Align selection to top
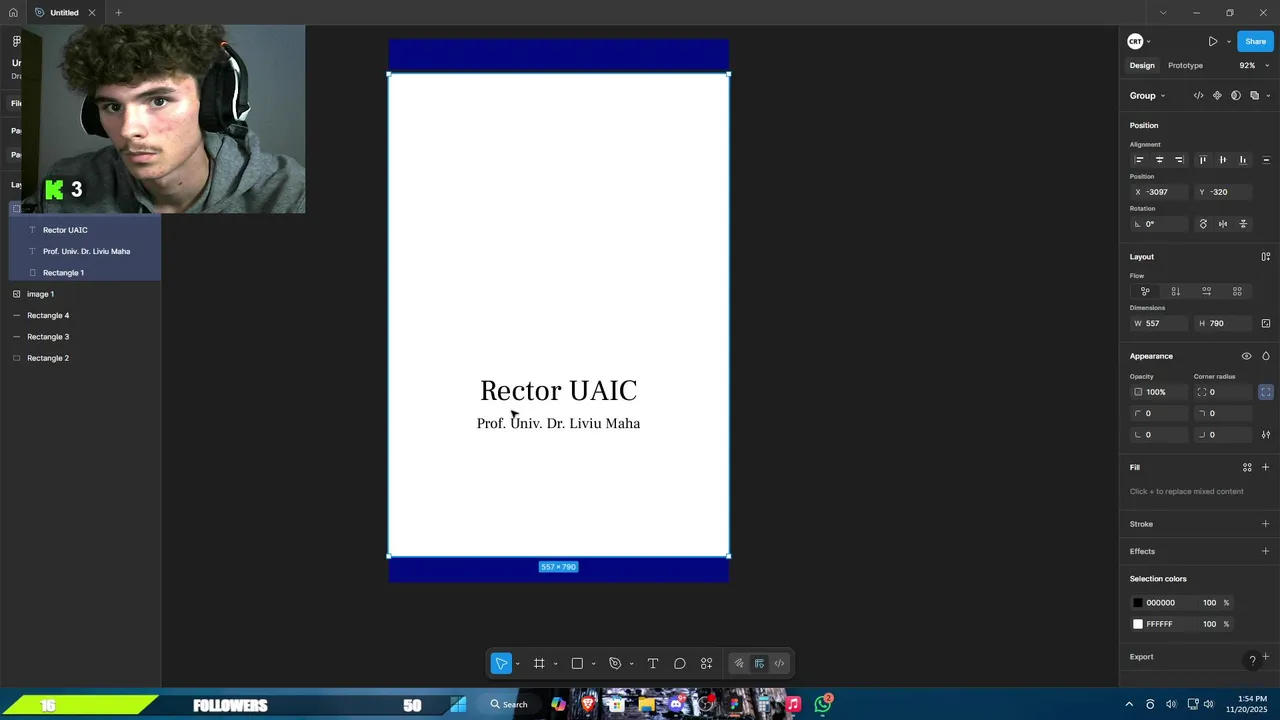 pos(1203,160)
